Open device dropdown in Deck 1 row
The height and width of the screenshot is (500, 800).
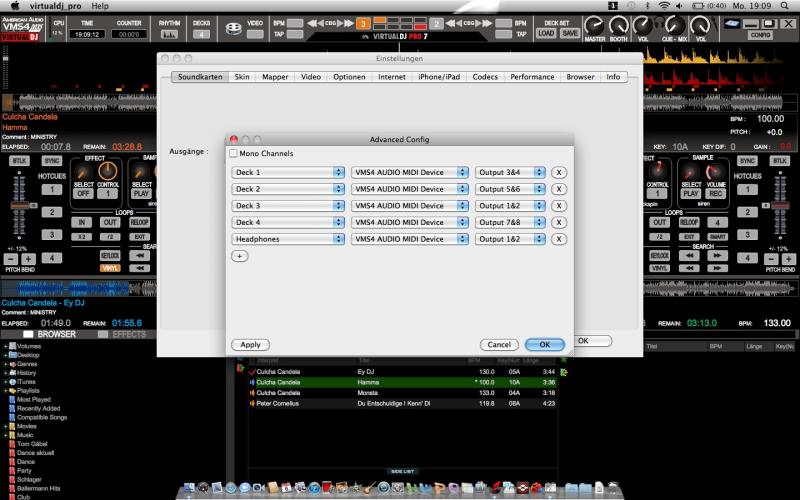tap(410, 172)
